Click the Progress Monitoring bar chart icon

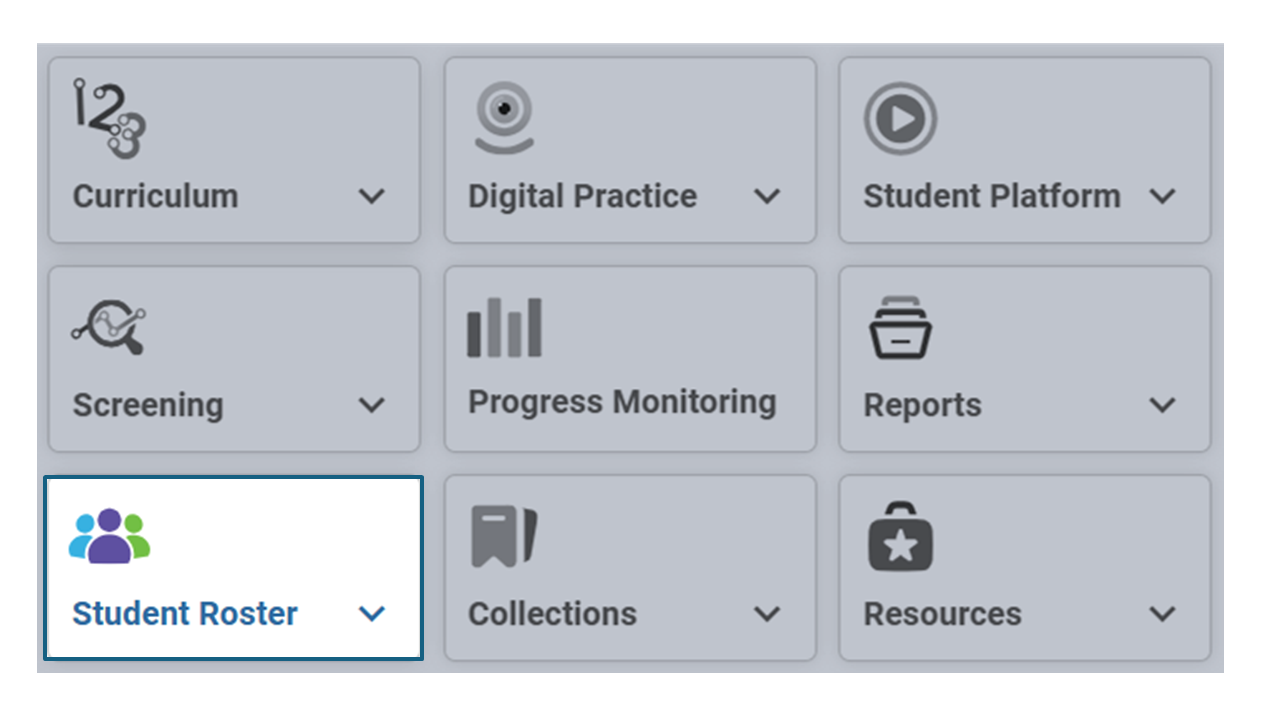coord(505,327)
